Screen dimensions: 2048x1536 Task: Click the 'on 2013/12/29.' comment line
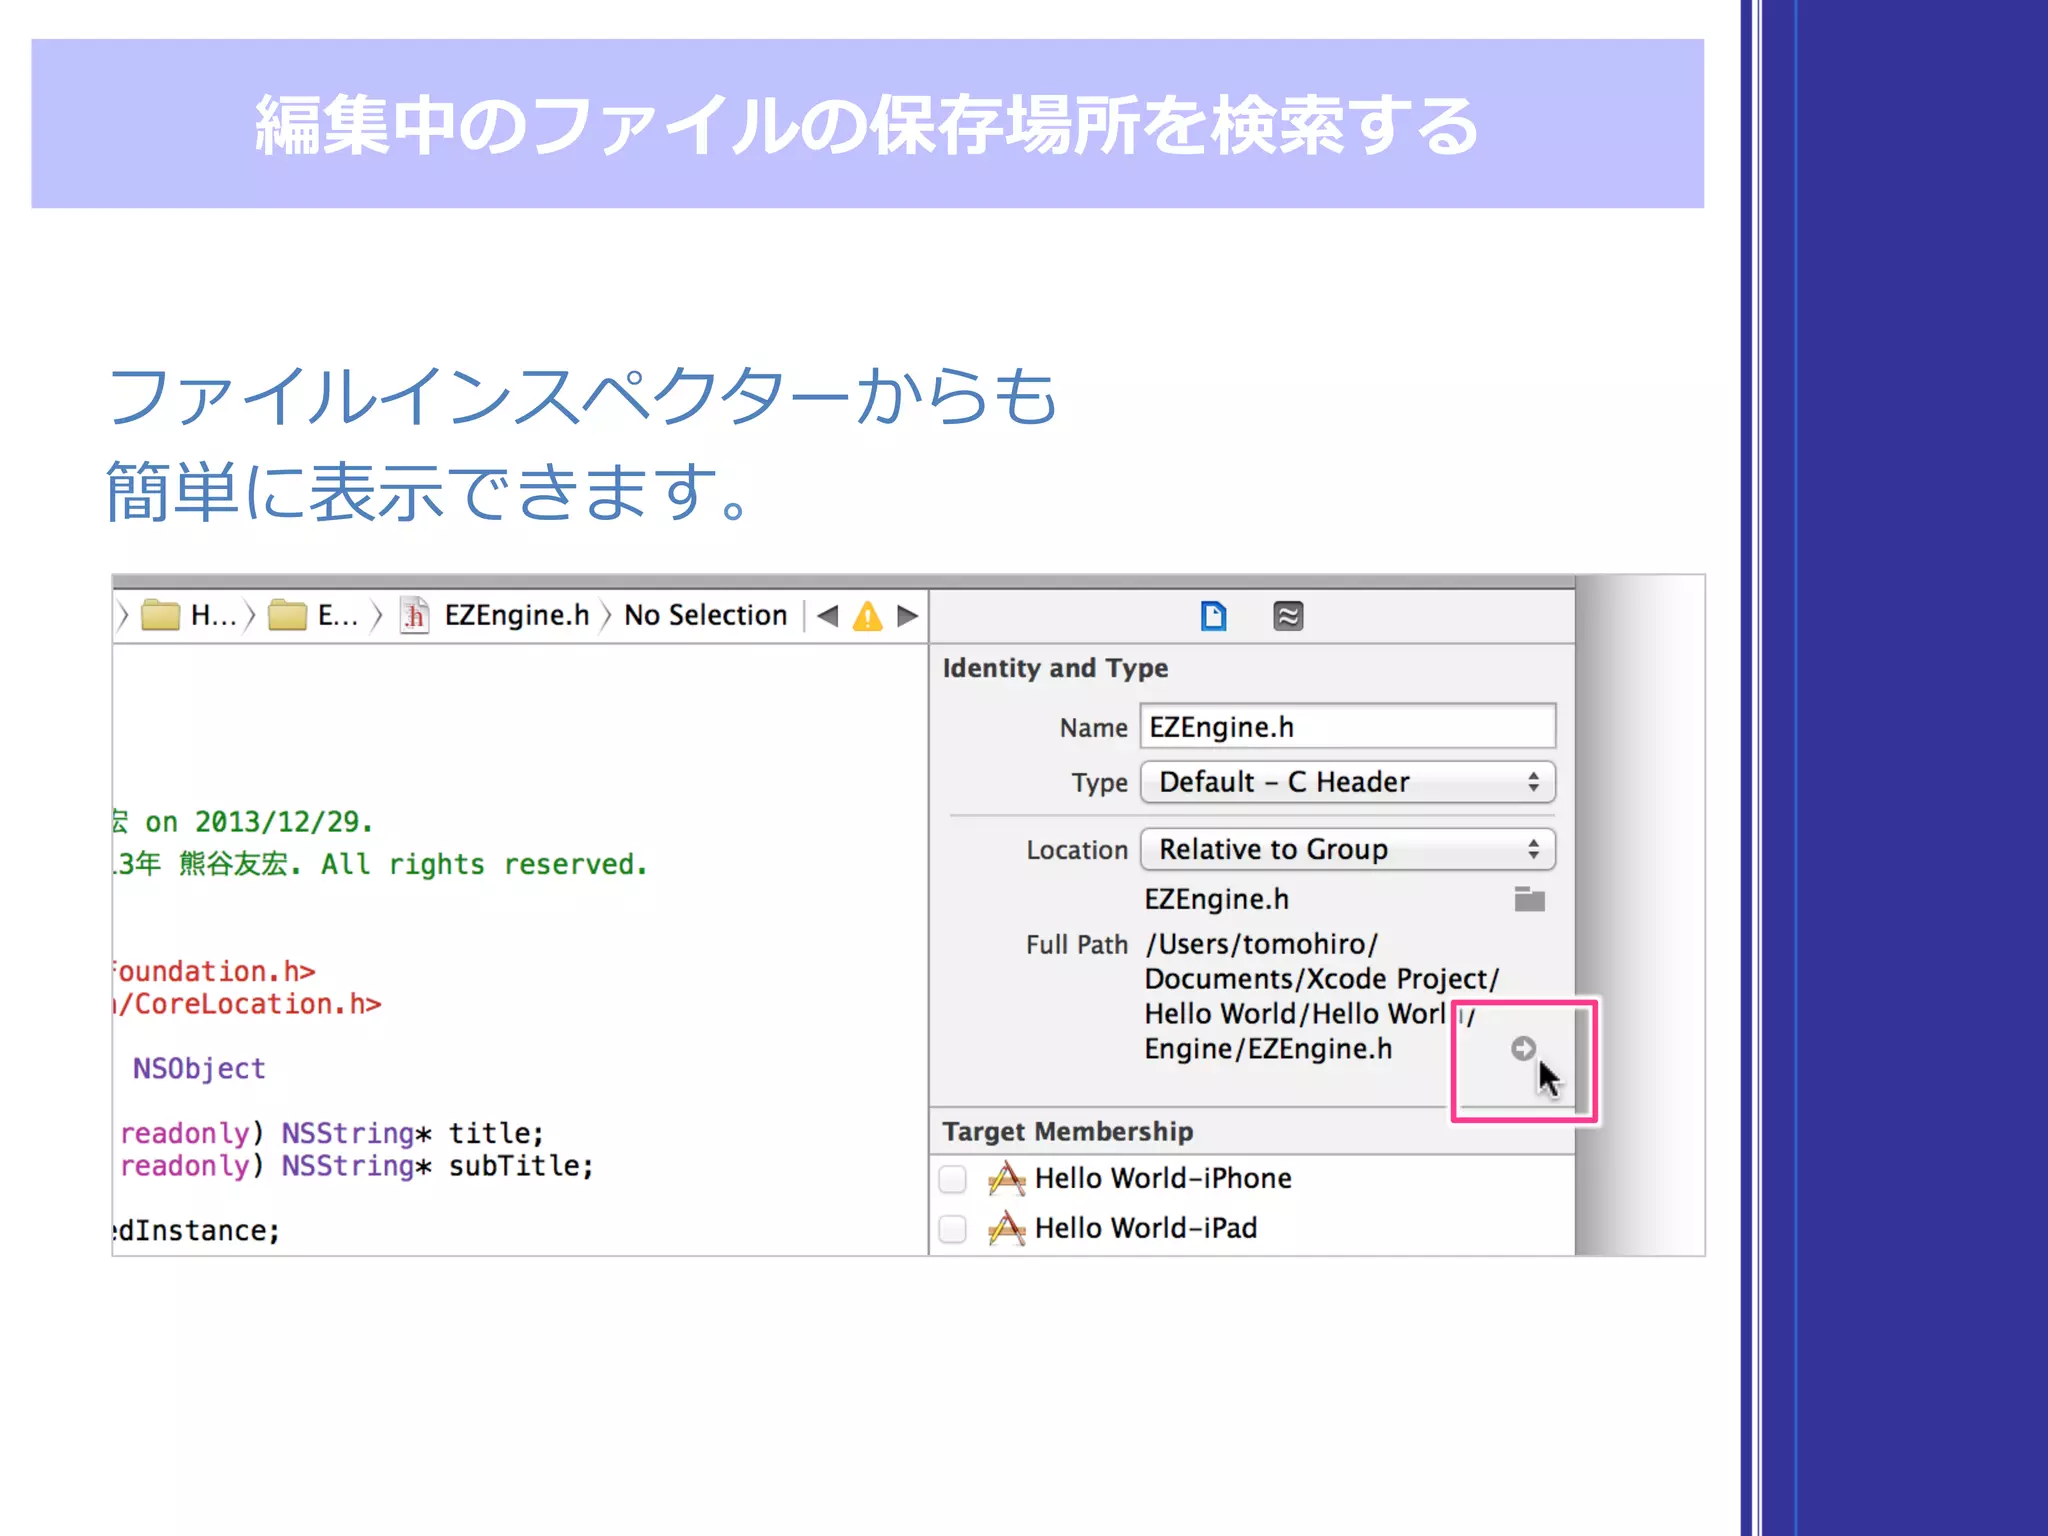[x=243, y=822]
